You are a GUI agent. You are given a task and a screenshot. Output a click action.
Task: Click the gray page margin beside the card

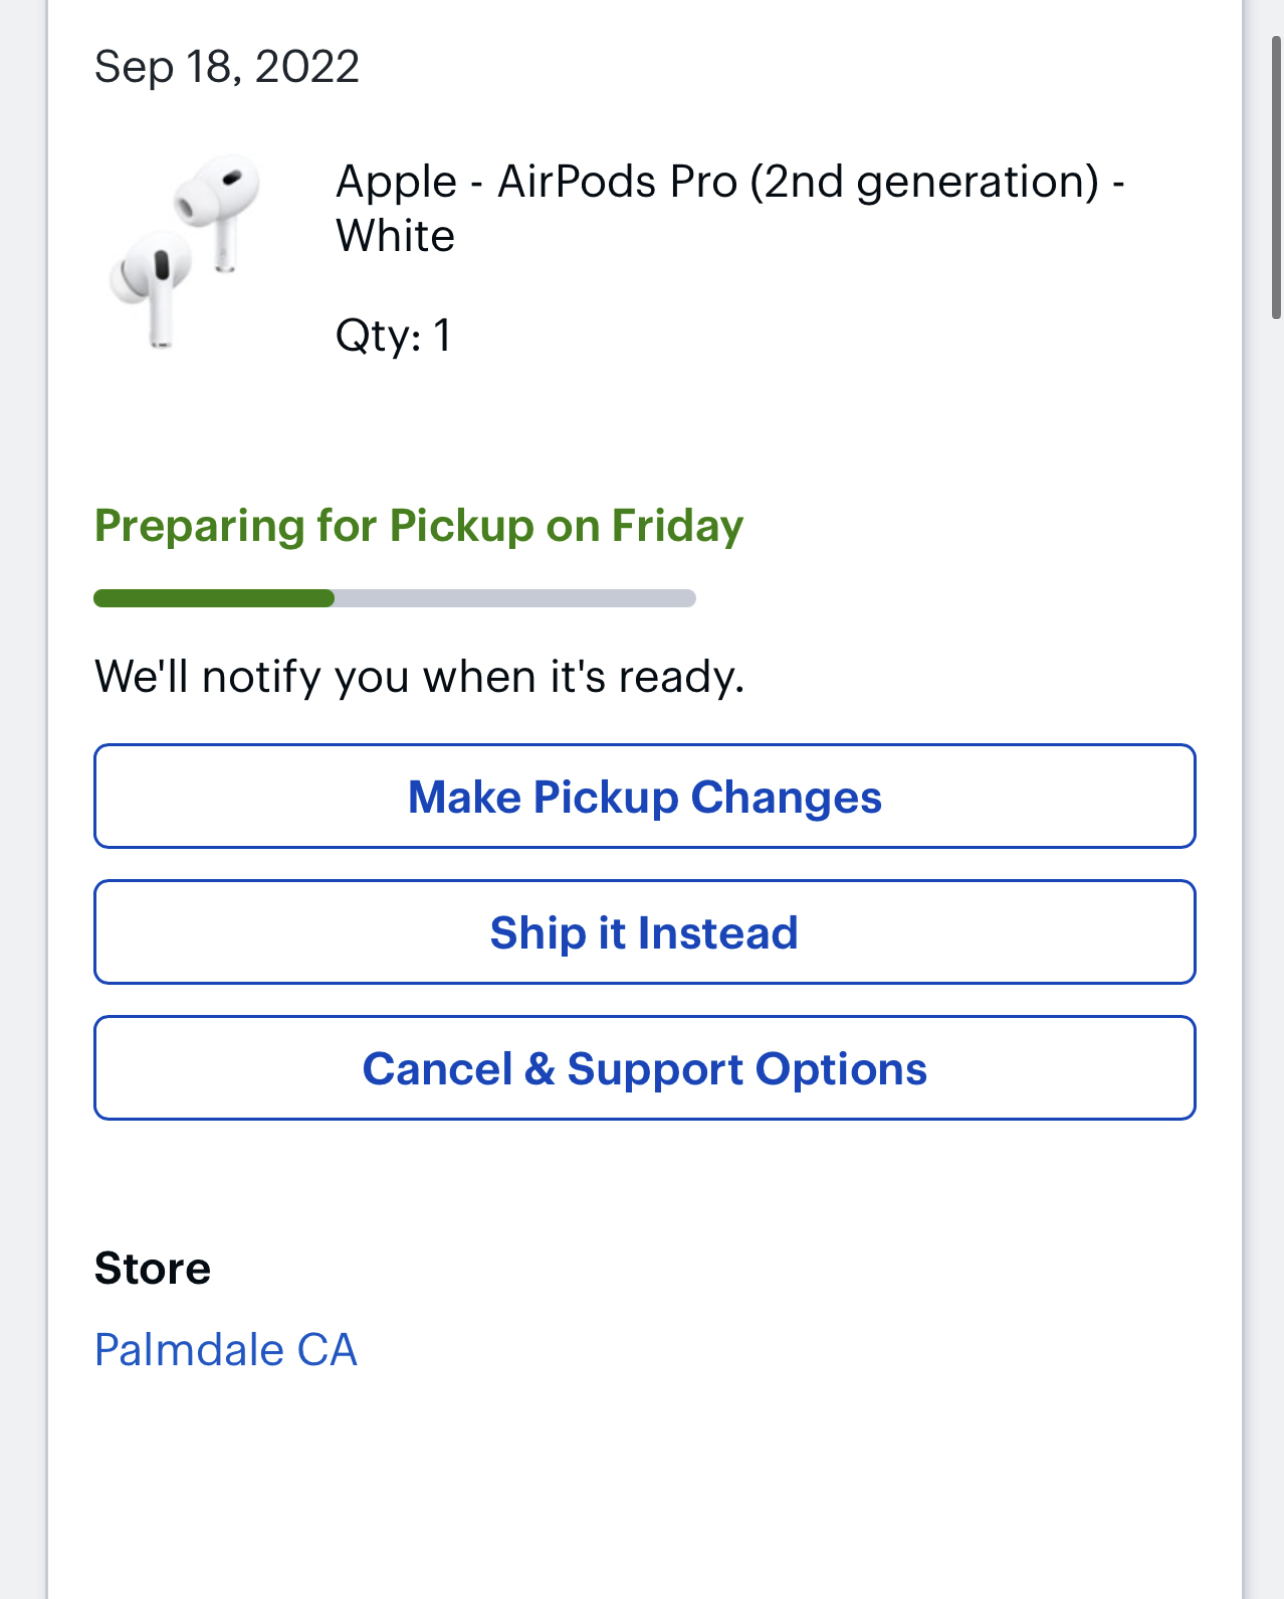(x=22, y=800)
